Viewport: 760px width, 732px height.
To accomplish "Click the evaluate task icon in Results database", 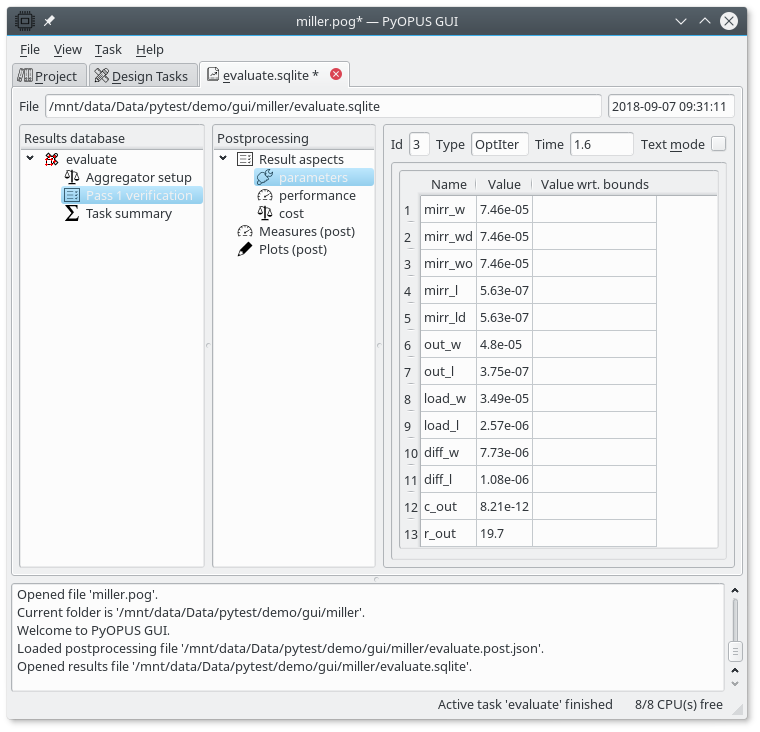I will 52,159.
